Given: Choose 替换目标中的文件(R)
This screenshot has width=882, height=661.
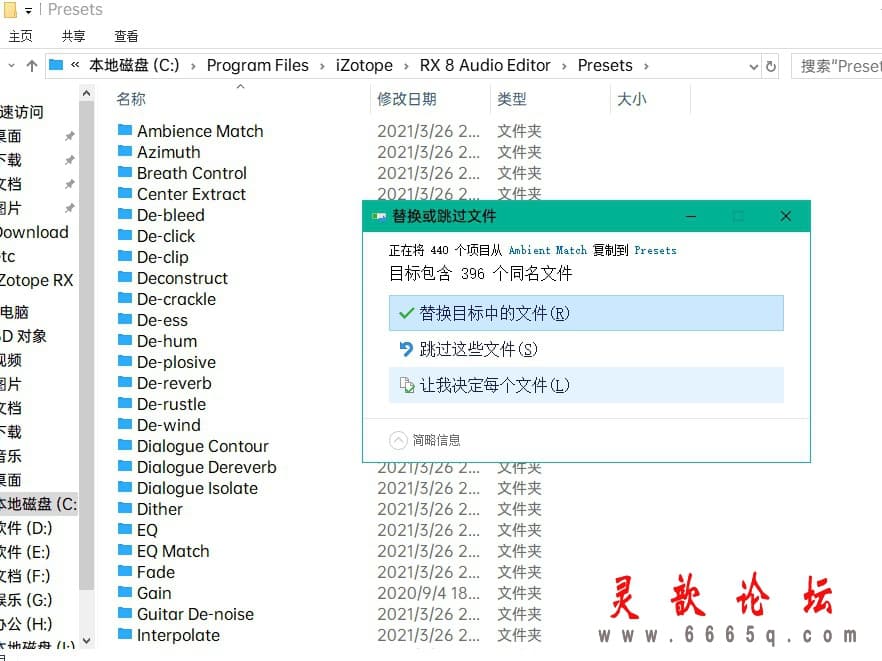Looking at the screenshot, I should coord(586,313).
